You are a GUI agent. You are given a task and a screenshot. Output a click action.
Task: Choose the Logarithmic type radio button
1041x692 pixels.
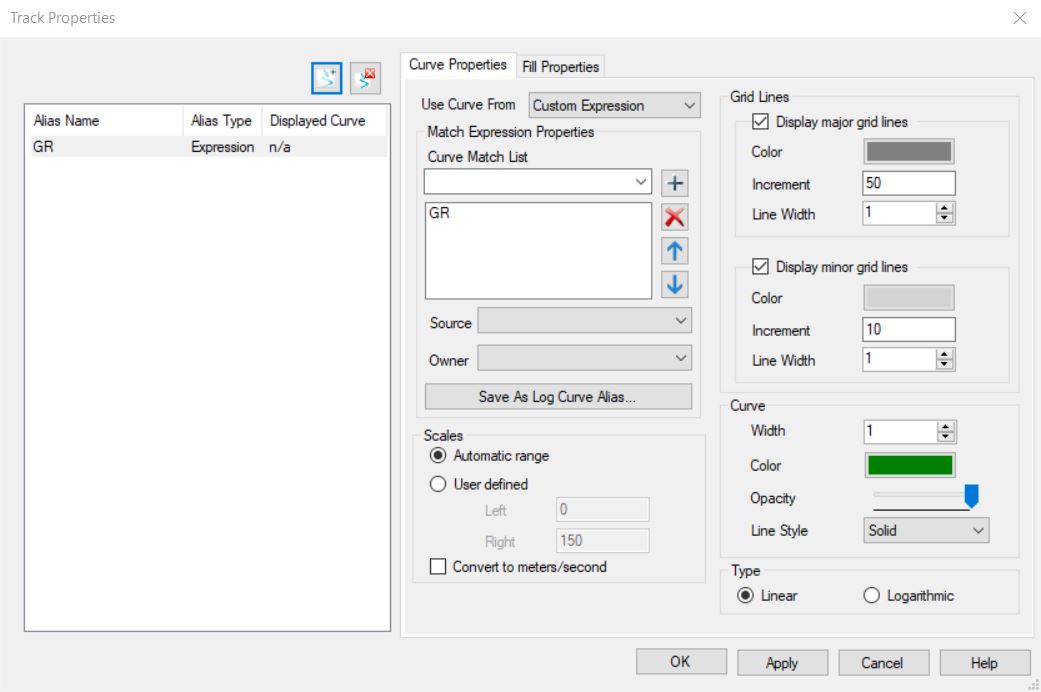870,596
